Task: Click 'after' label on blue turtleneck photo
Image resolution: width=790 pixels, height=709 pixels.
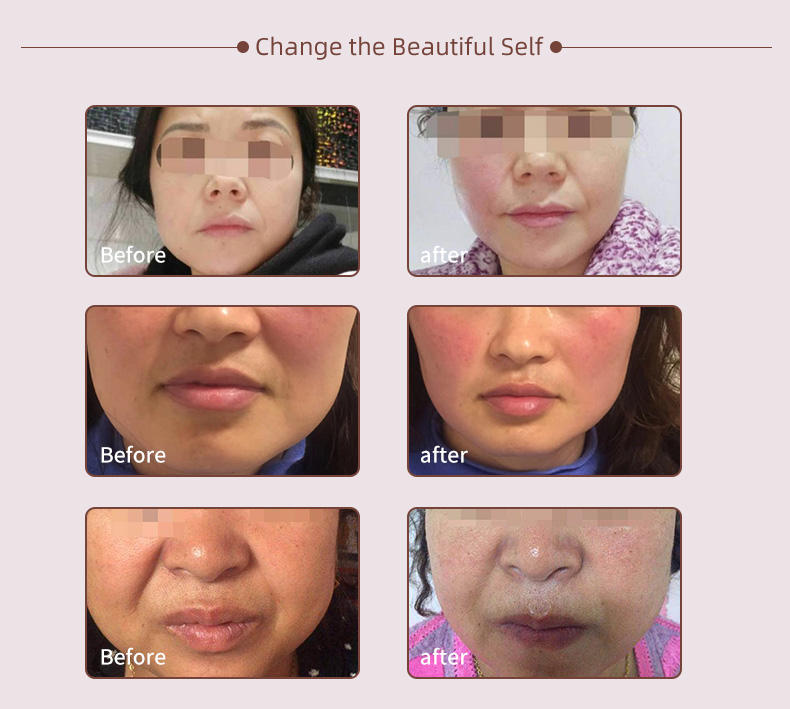Action: (444, 455)
